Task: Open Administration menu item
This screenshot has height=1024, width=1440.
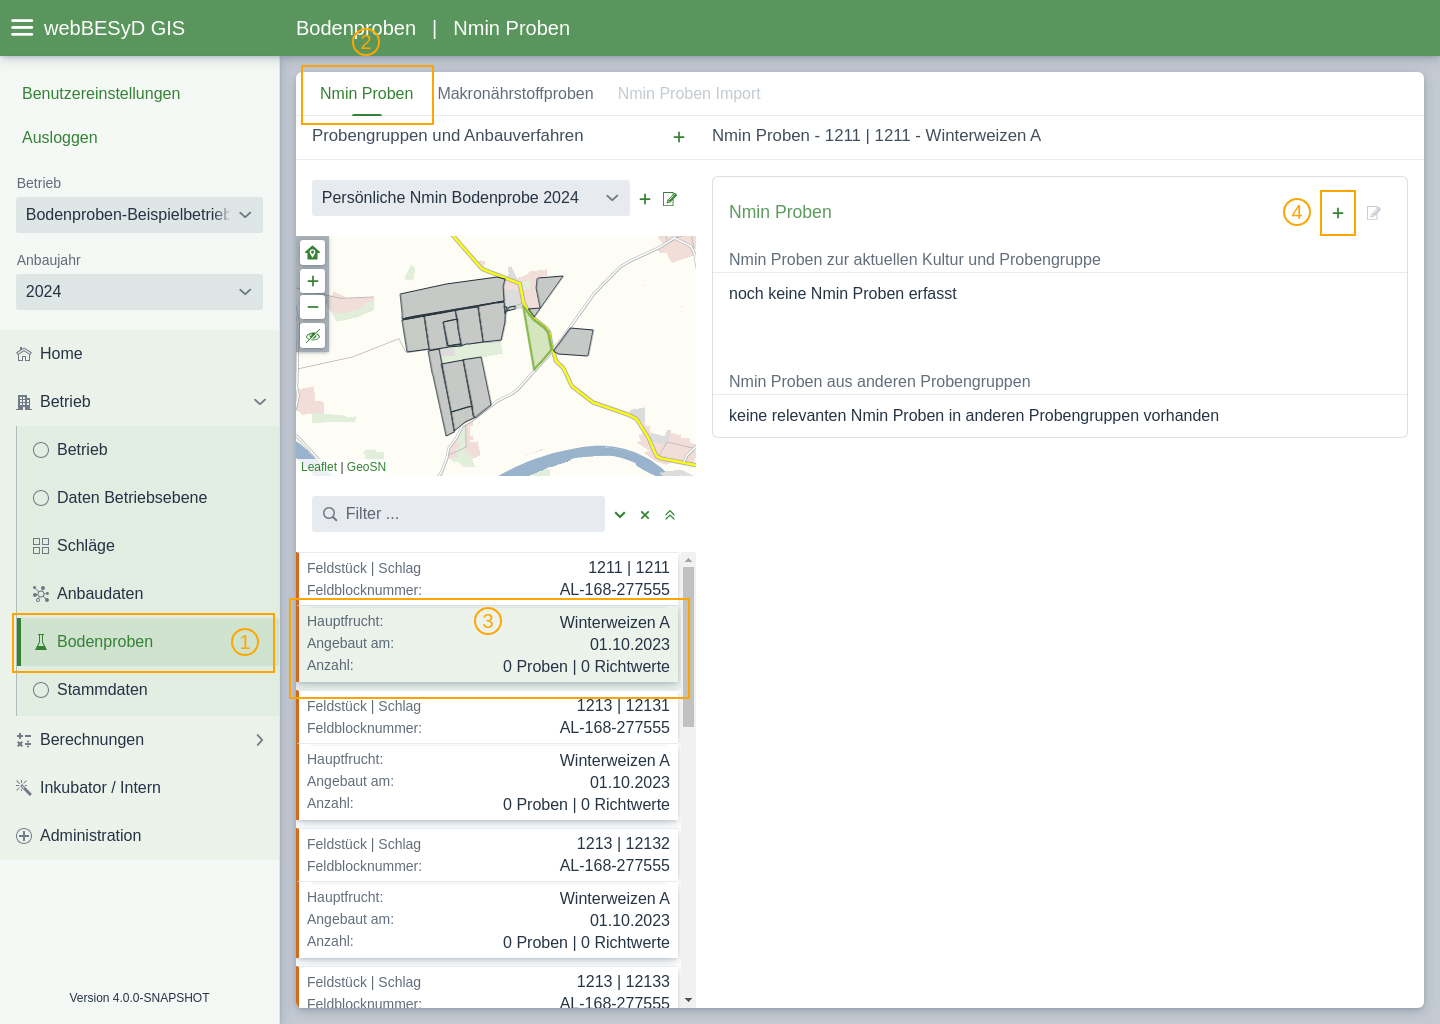Action: [x=140, y=836]
